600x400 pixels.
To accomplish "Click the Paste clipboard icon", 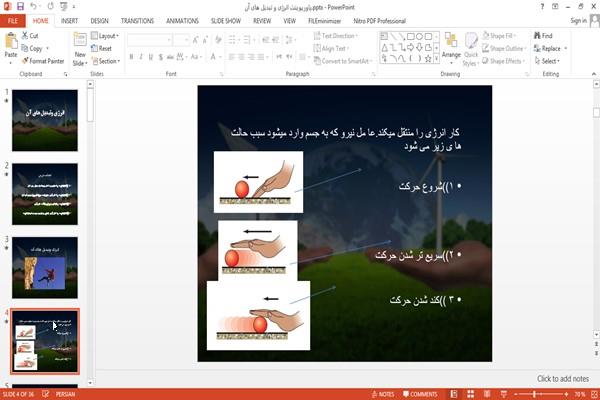I will click(11, 43).
